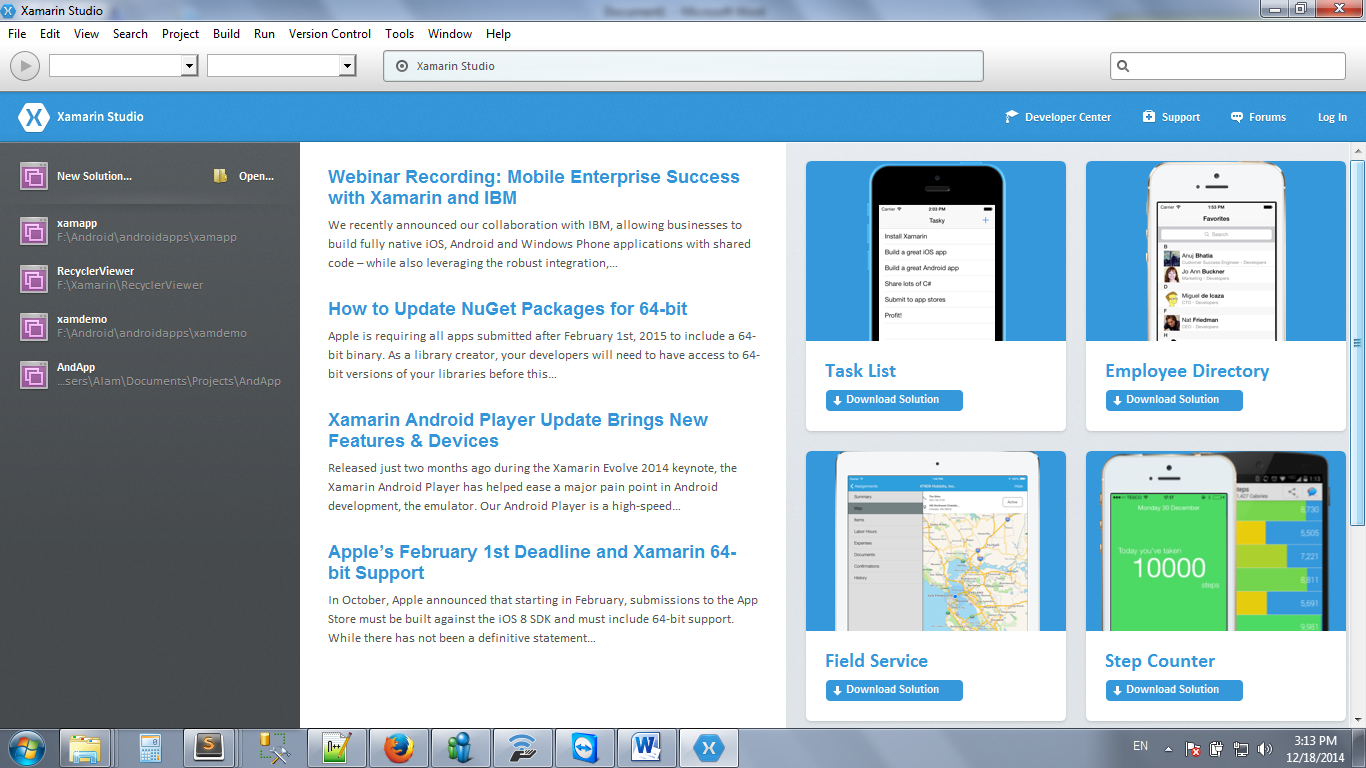1366x768 pixels.
Task: Open the Forums link
Action: (1267, 117)
